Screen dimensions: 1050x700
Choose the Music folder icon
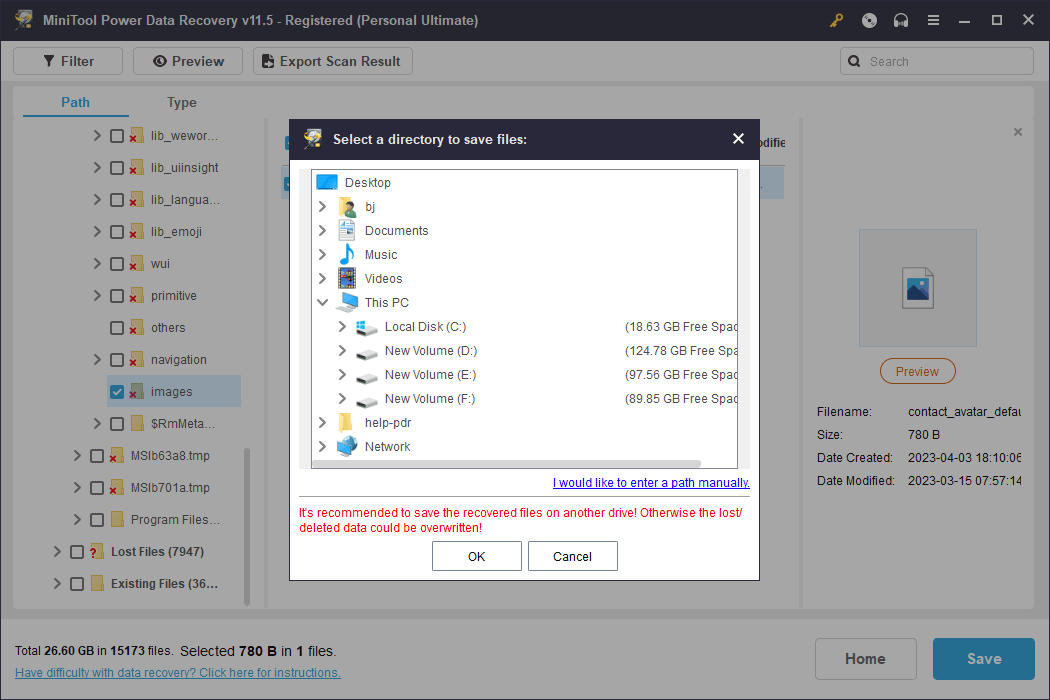(x=347, y=255)
